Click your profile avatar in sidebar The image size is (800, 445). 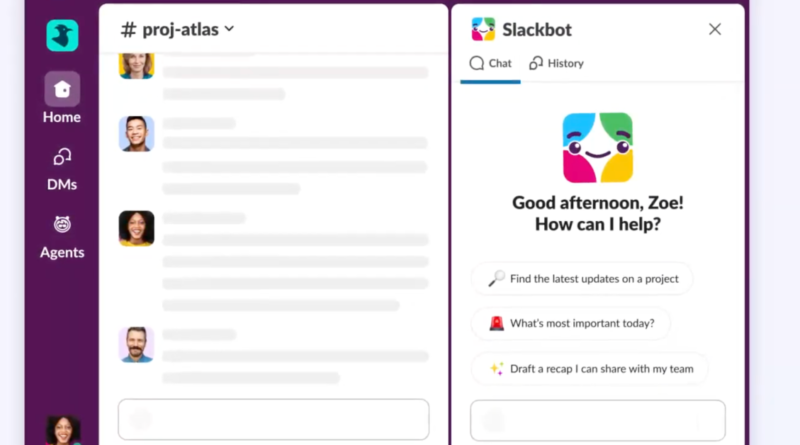(62, 430)
